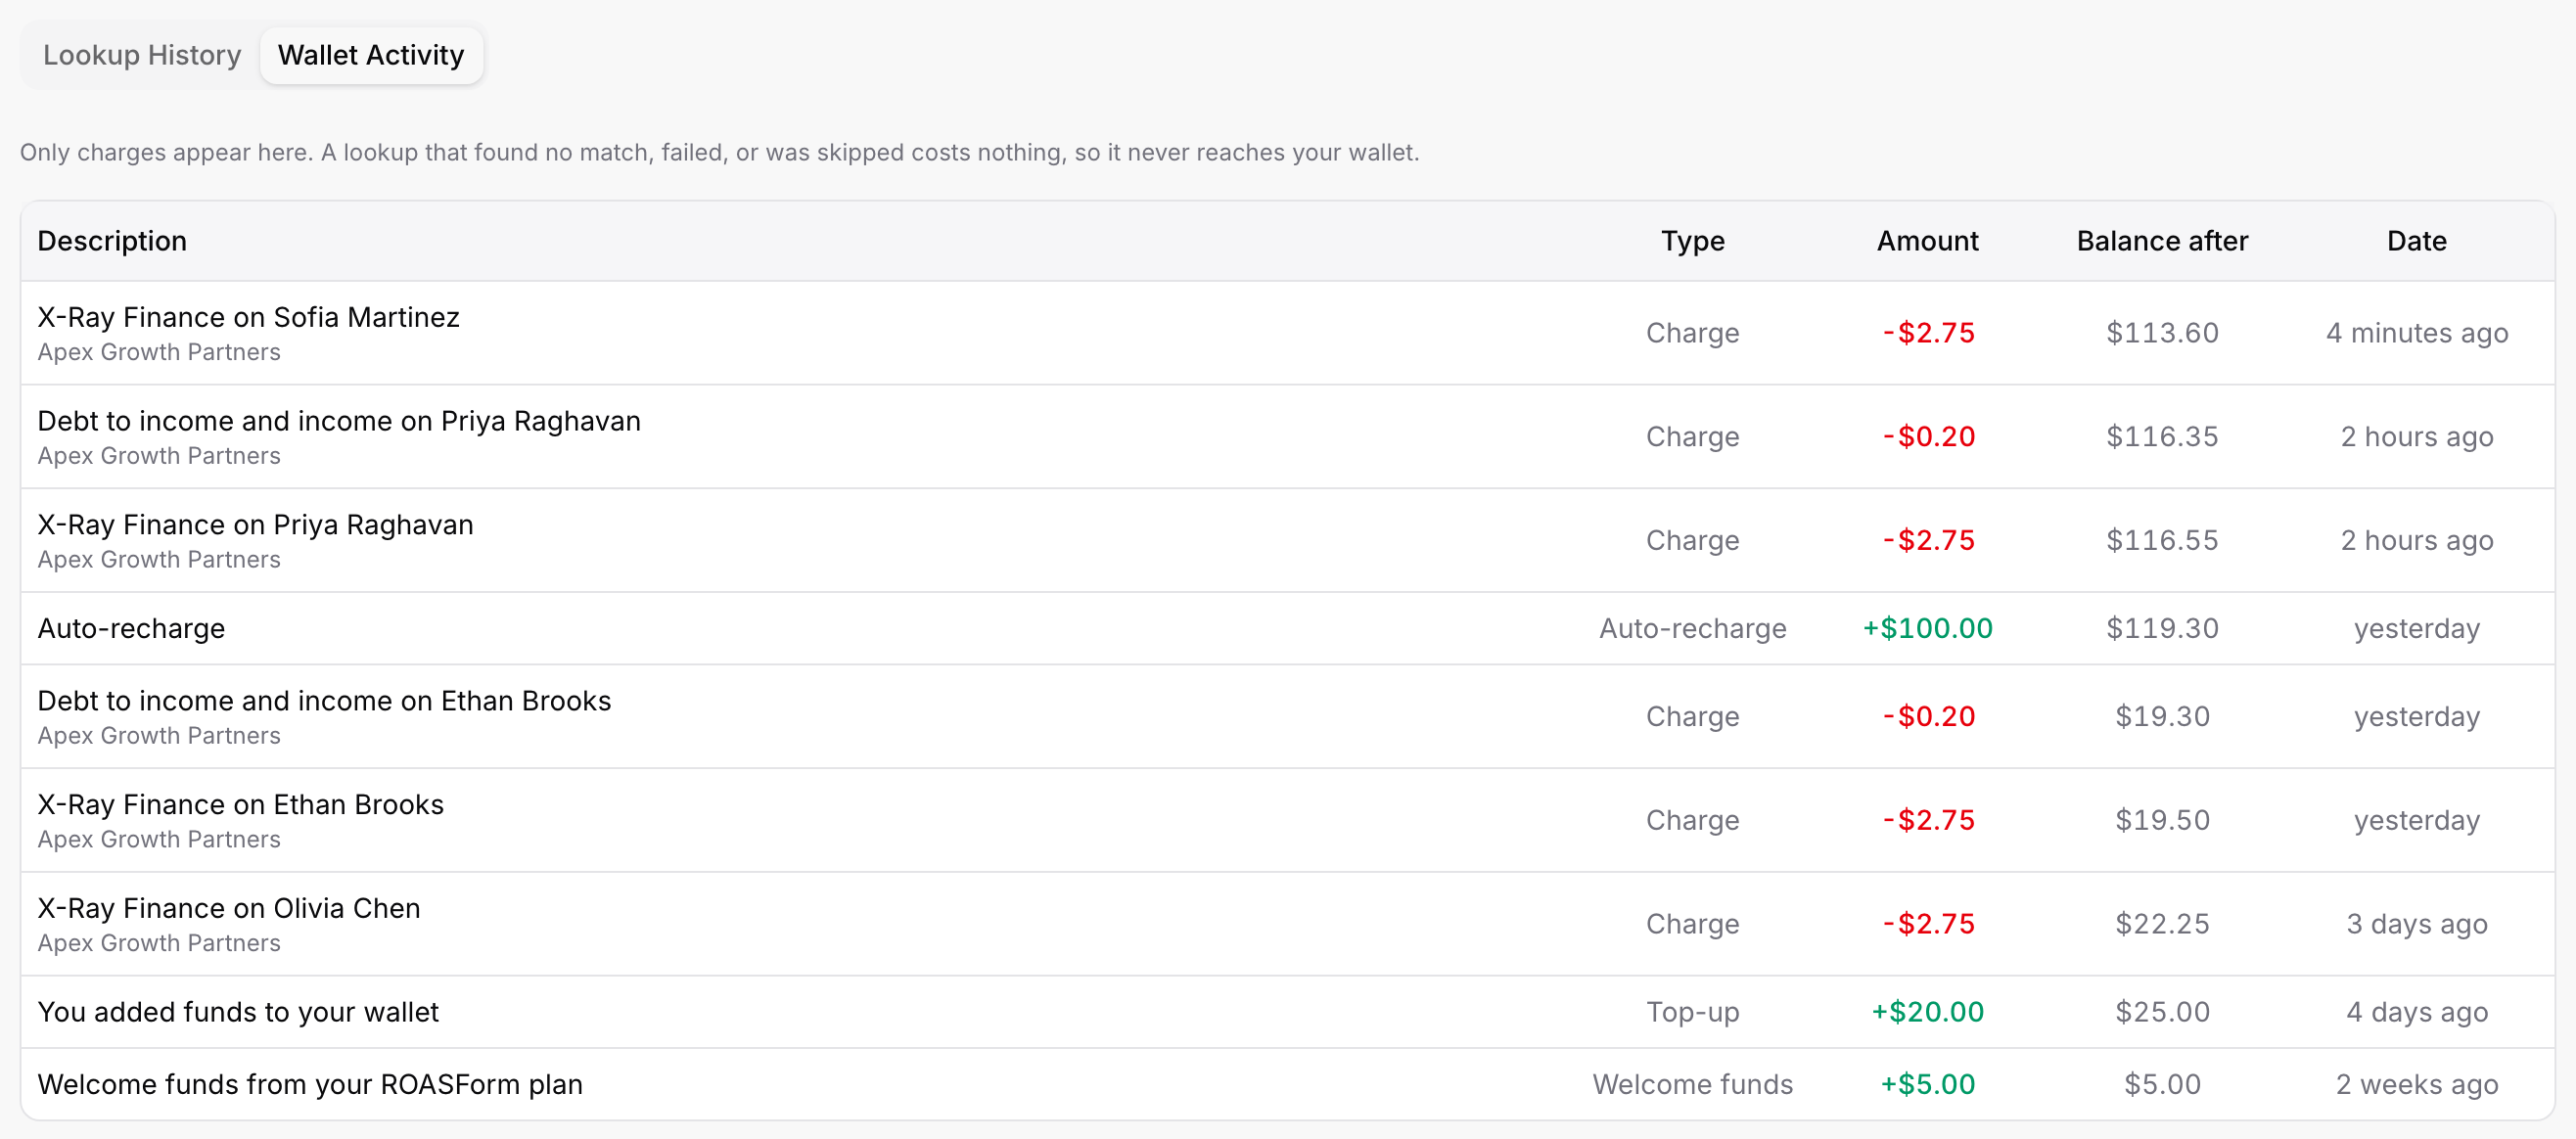
Task: Click the '3 days ago' date
Action: [2416, 925]
